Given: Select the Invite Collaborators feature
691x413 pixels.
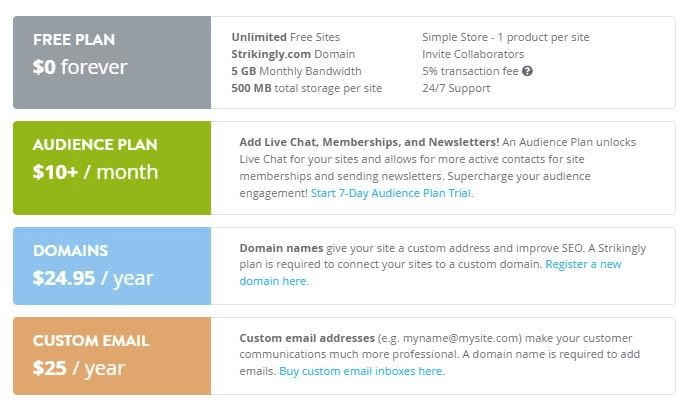Looking at the screenshot, I should [x=472, y=54].
